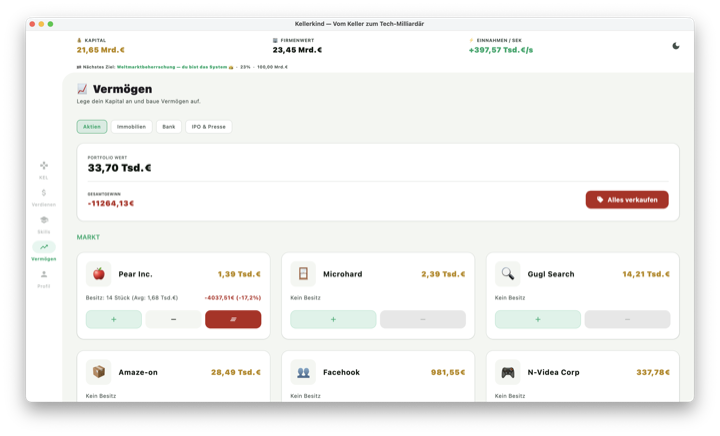Sell all Pear Inc. shares red button
Image resolution: width=720 pixels, height=436 pixels.
tap(233, 319)
